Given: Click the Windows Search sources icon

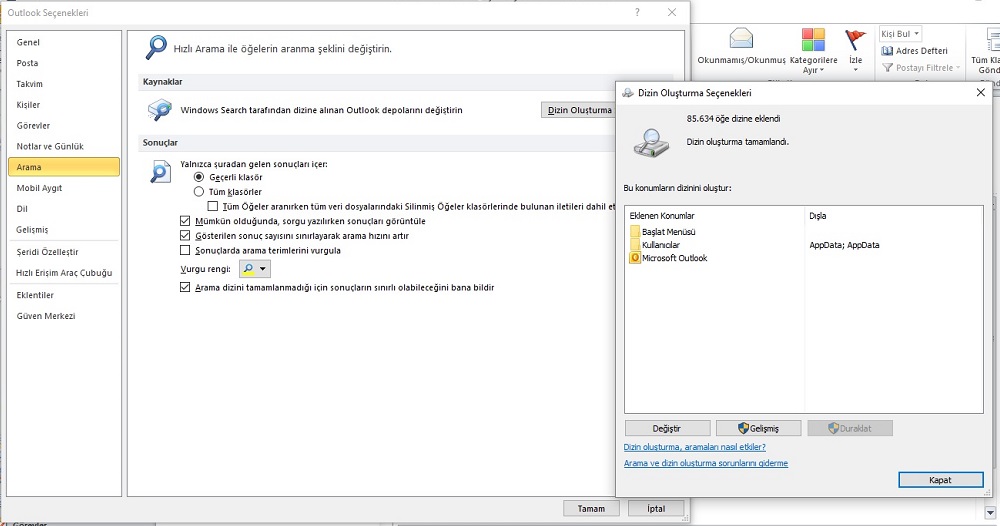Looking at the screenshot, I should pos(159,110).
